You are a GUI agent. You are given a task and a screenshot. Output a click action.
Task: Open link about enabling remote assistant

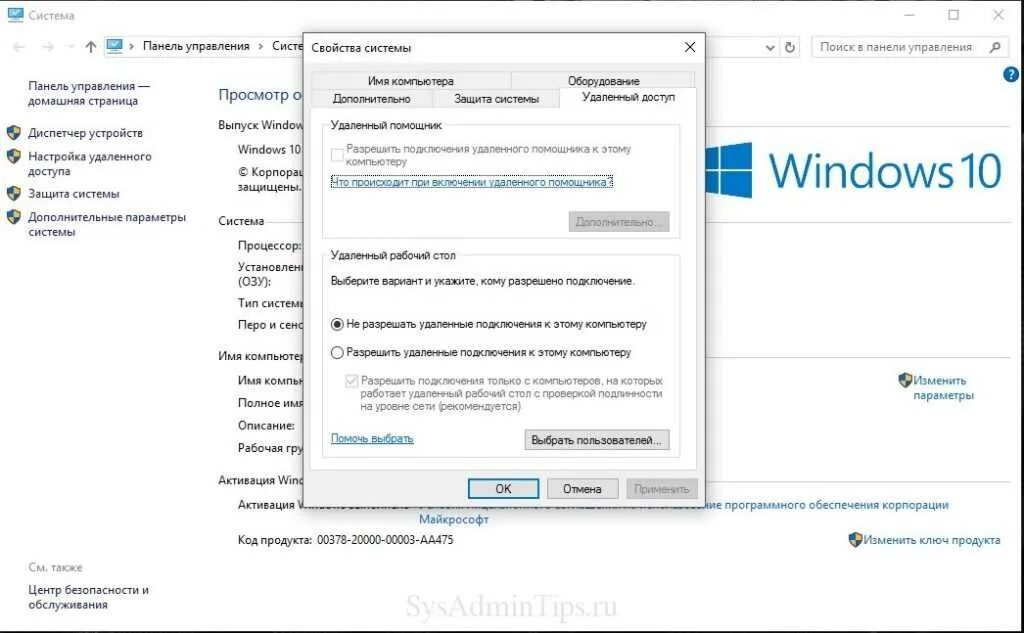tap(472, 182)
